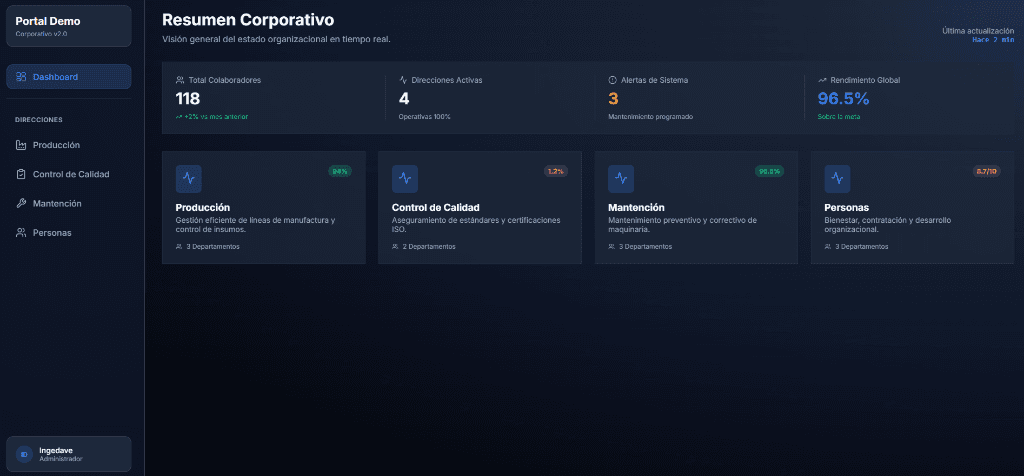The width and height of the screenshot is (1024, 476).
Task: Click the Alertas de Sistema warning icon
Action: pos(613,80)
